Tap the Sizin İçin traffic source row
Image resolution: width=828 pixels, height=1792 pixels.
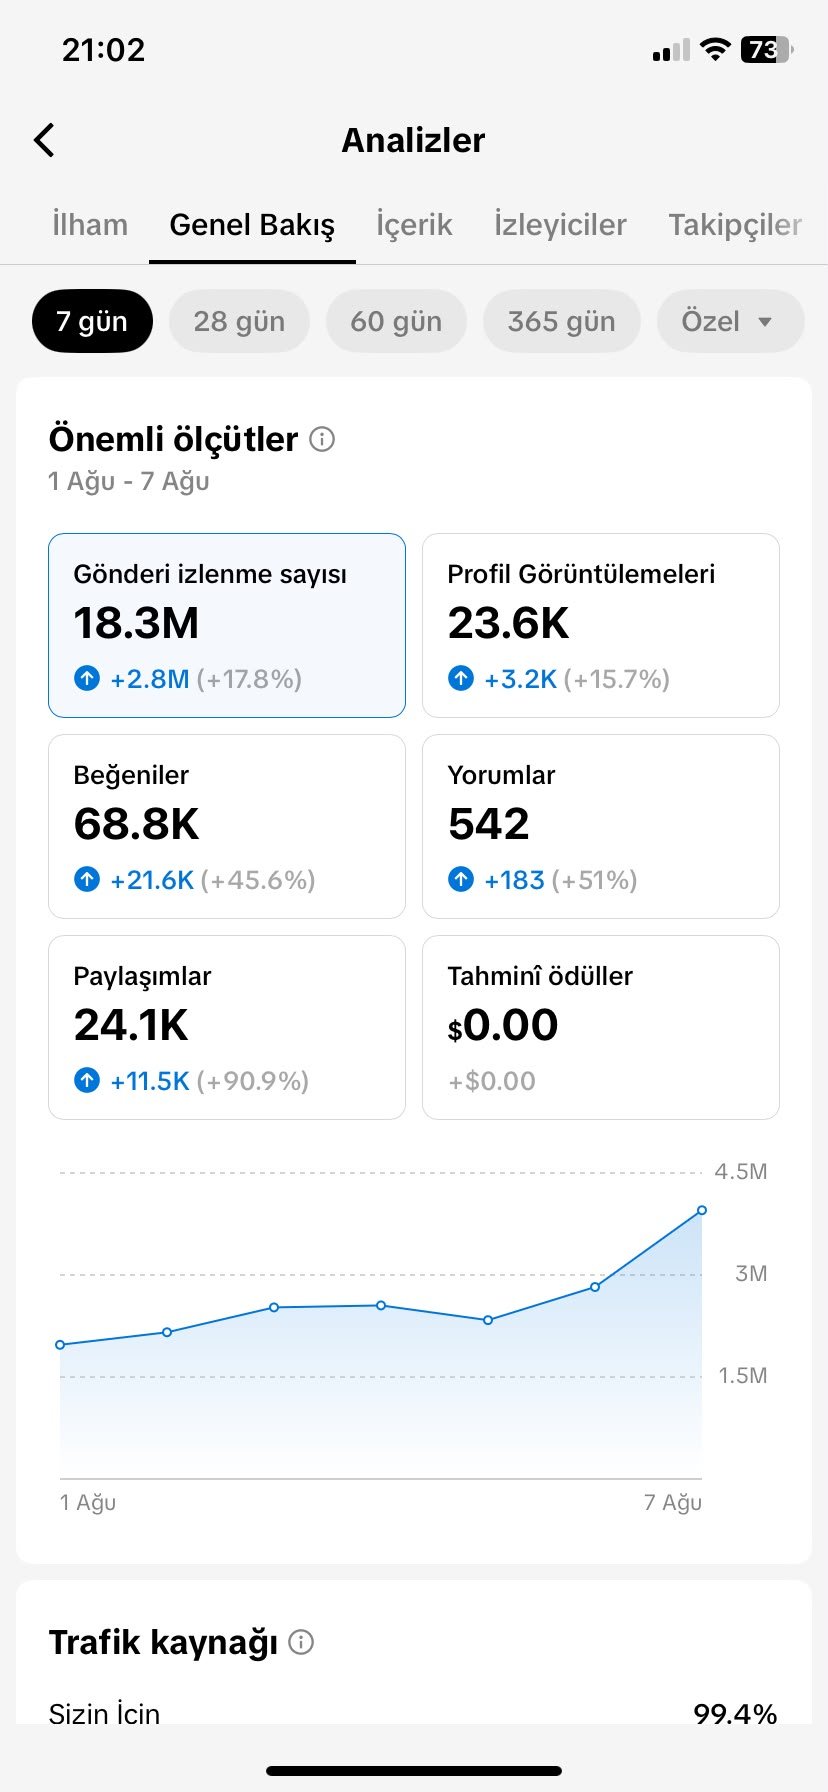click(414, 1714)
